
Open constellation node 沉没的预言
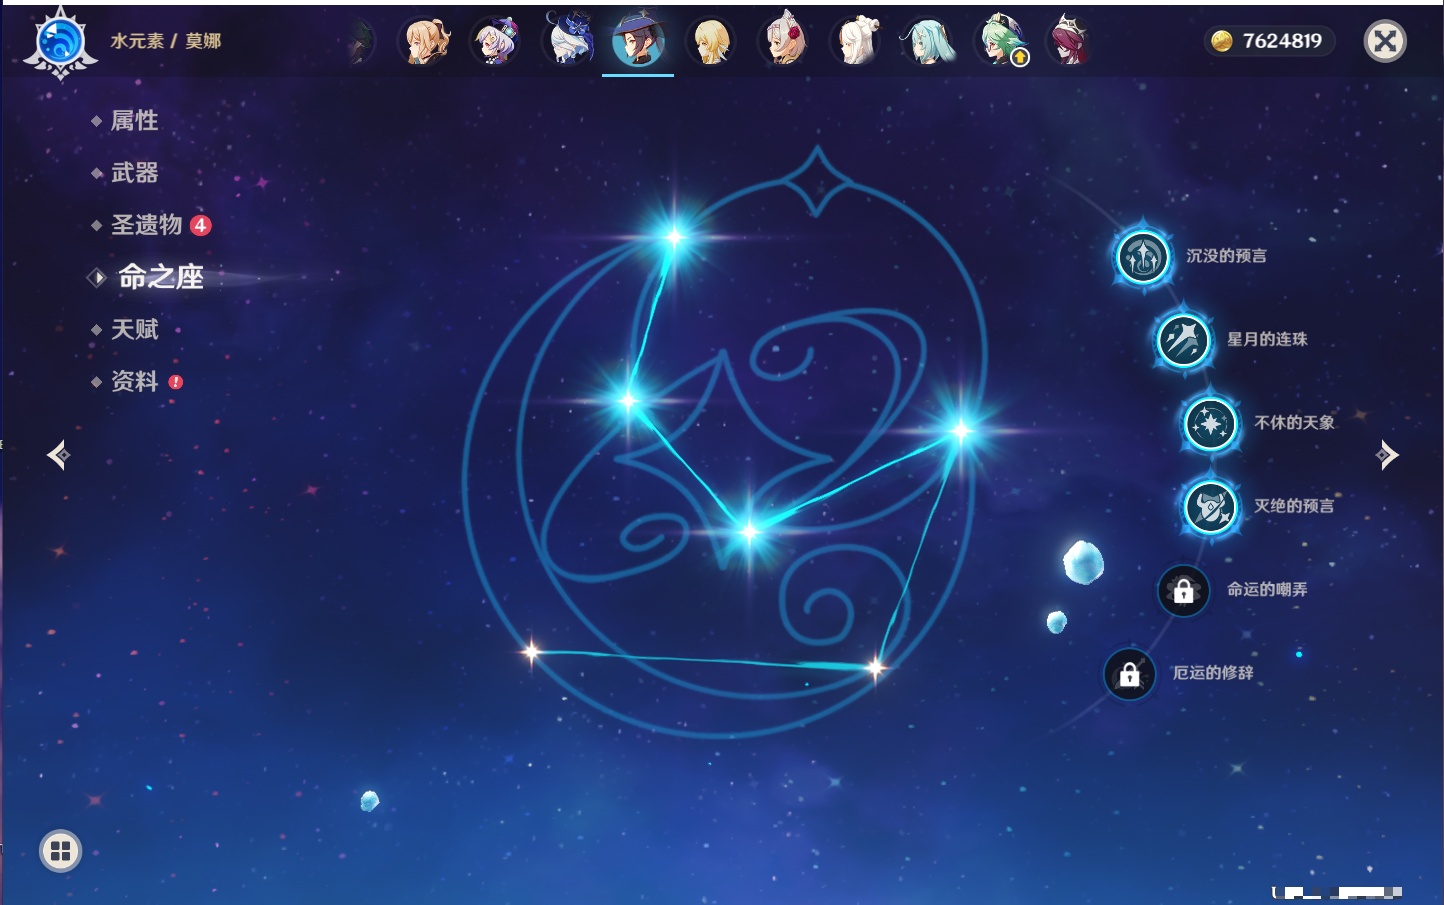(1142, 256)
